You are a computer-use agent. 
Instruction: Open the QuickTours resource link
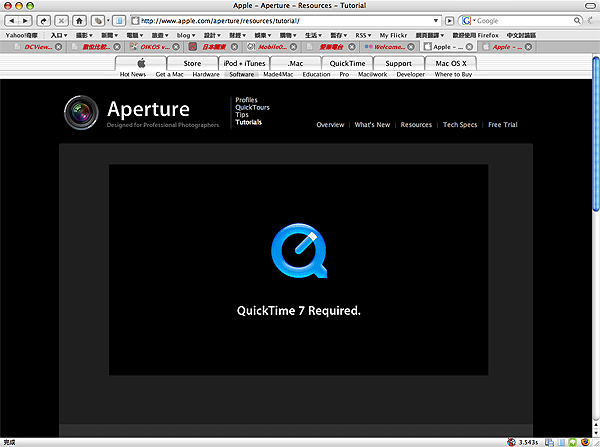[x=252, y=107]
